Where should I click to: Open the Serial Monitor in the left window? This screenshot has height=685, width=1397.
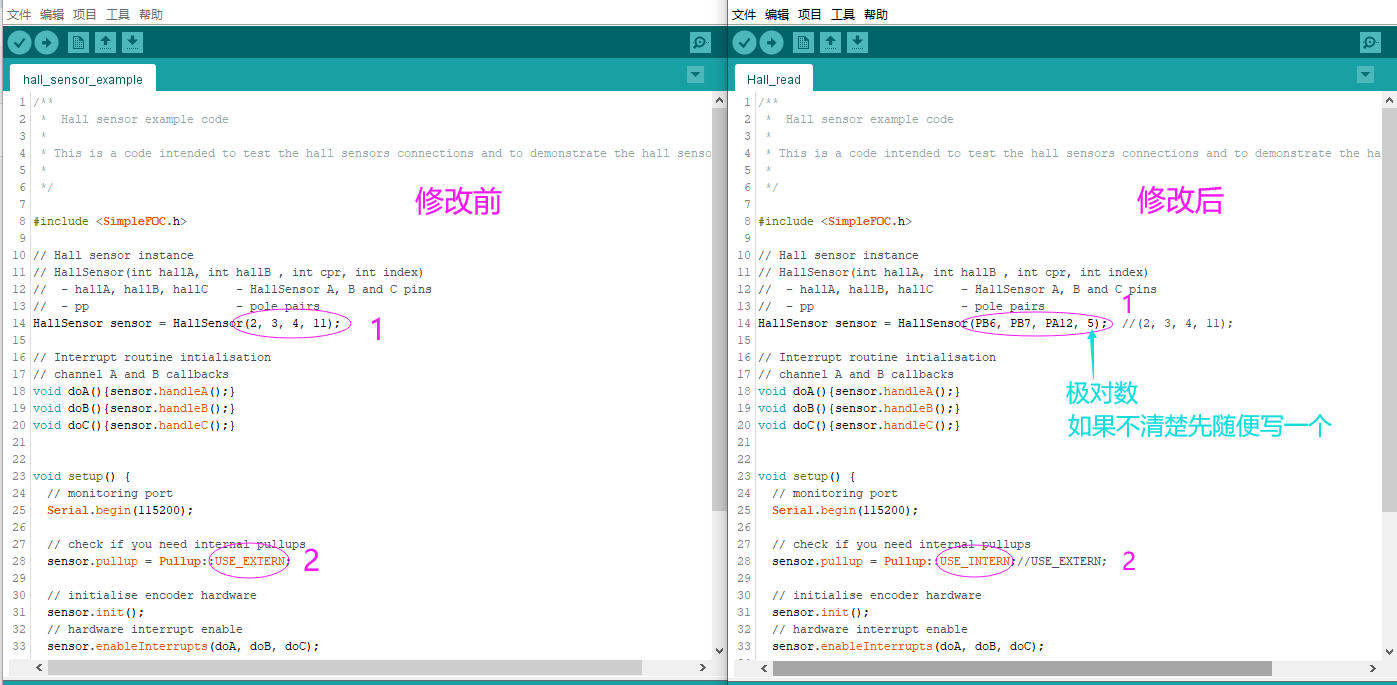point(699,42)
